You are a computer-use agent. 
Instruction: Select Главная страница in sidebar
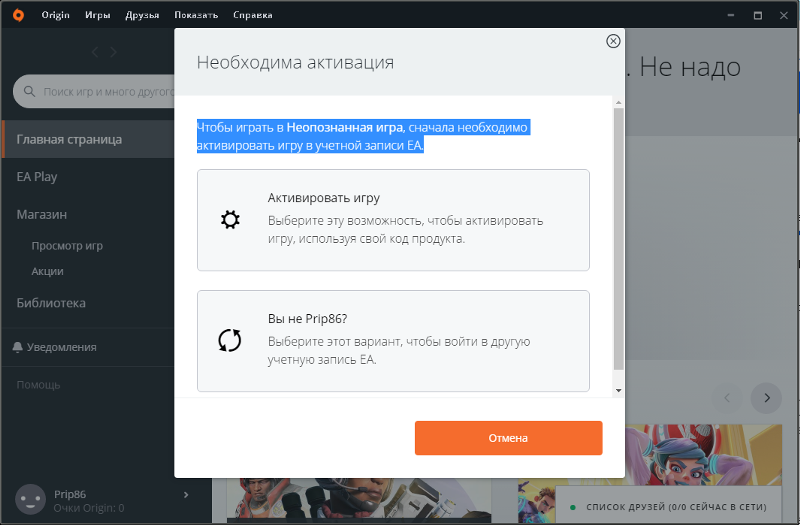click(88, 139)
